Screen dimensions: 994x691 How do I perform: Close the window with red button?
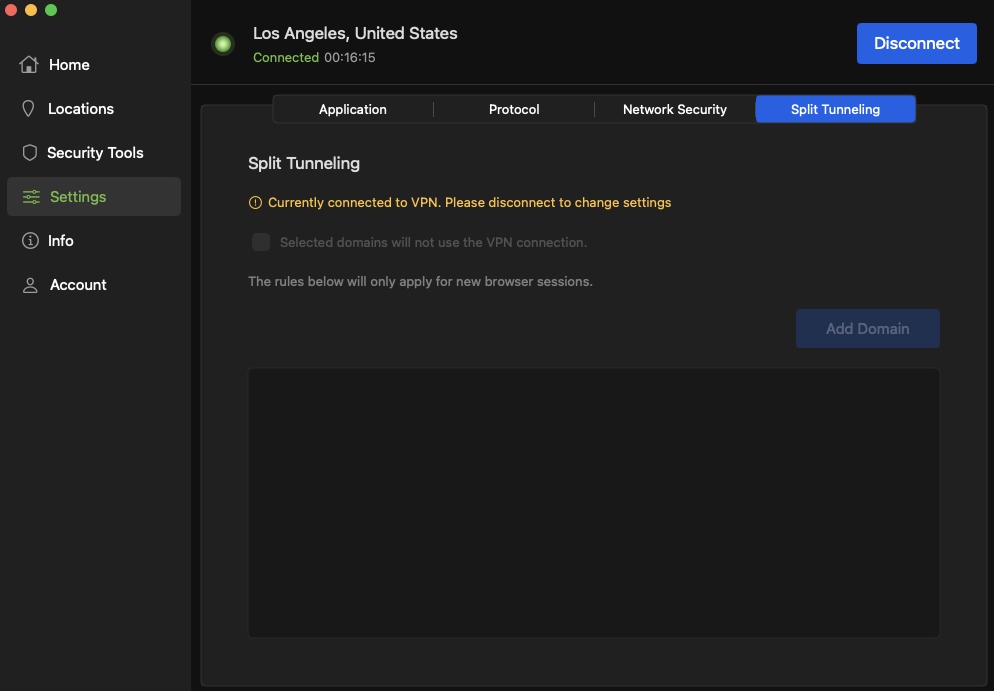point(11,10)
